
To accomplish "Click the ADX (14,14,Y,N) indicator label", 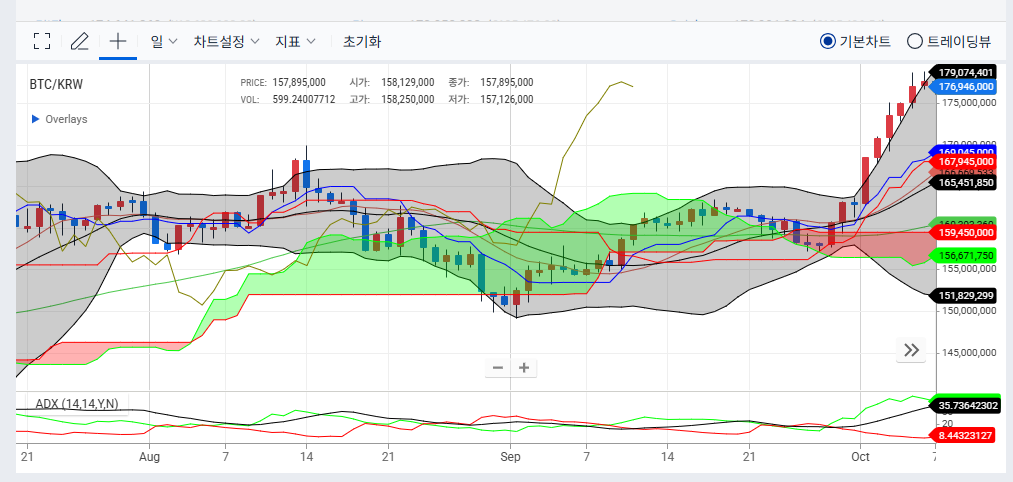I will [77, 404].
